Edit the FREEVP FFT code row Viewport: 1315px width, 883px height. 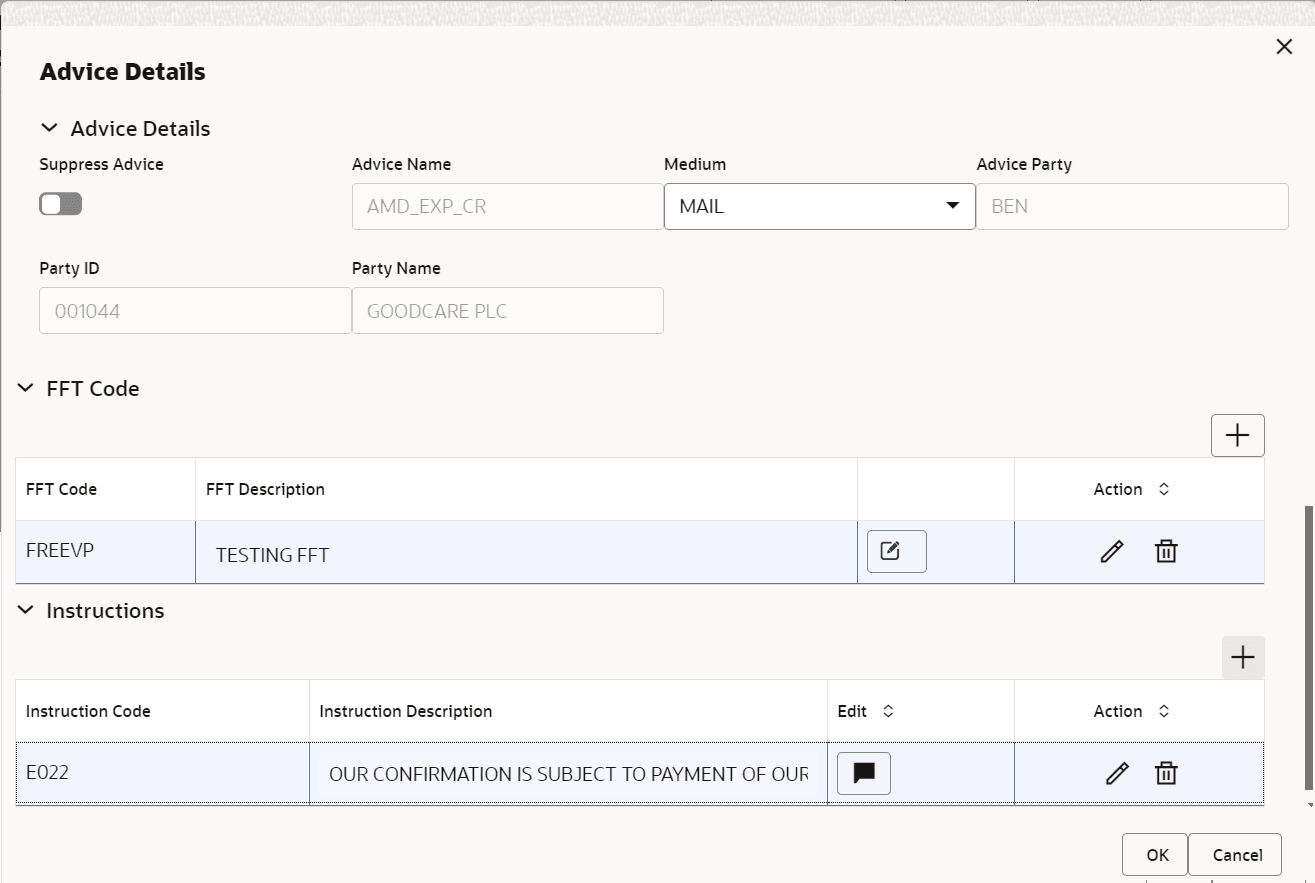point(1112,551)
